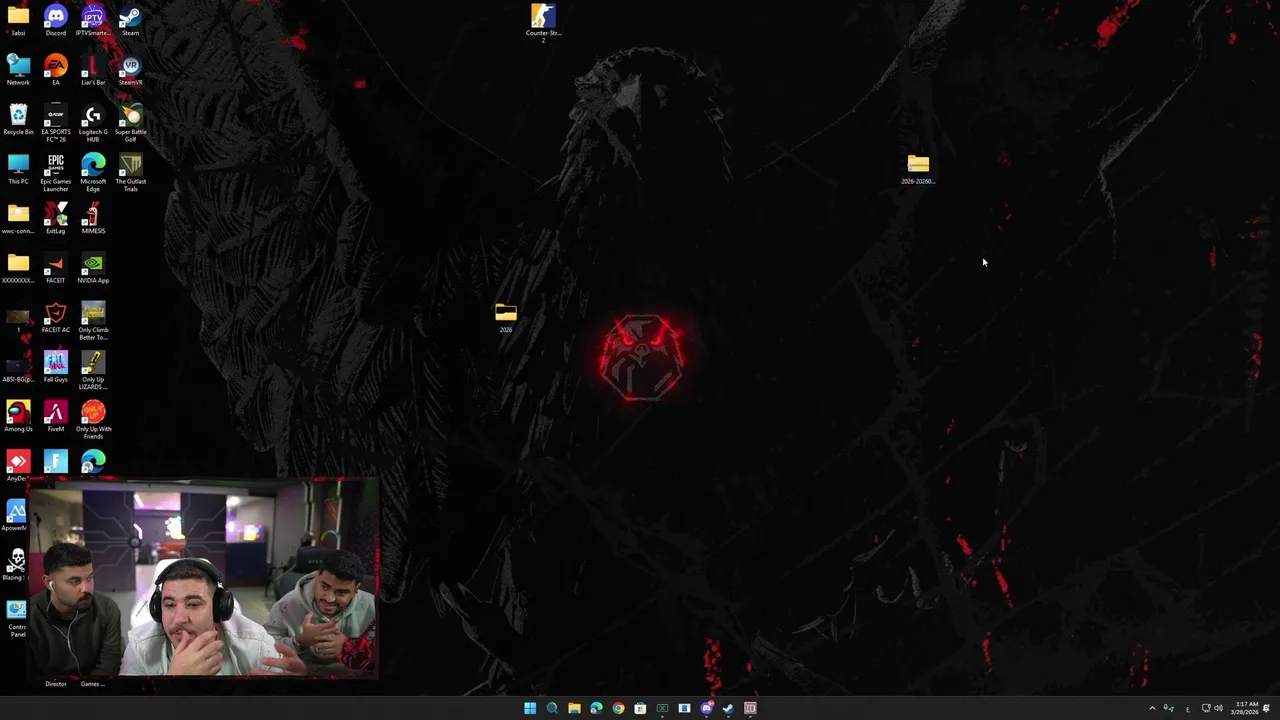Launch EA SPORTS FC 26 shortcut
This screenshot has height=720, width=1280.
[x=55, y=122]
